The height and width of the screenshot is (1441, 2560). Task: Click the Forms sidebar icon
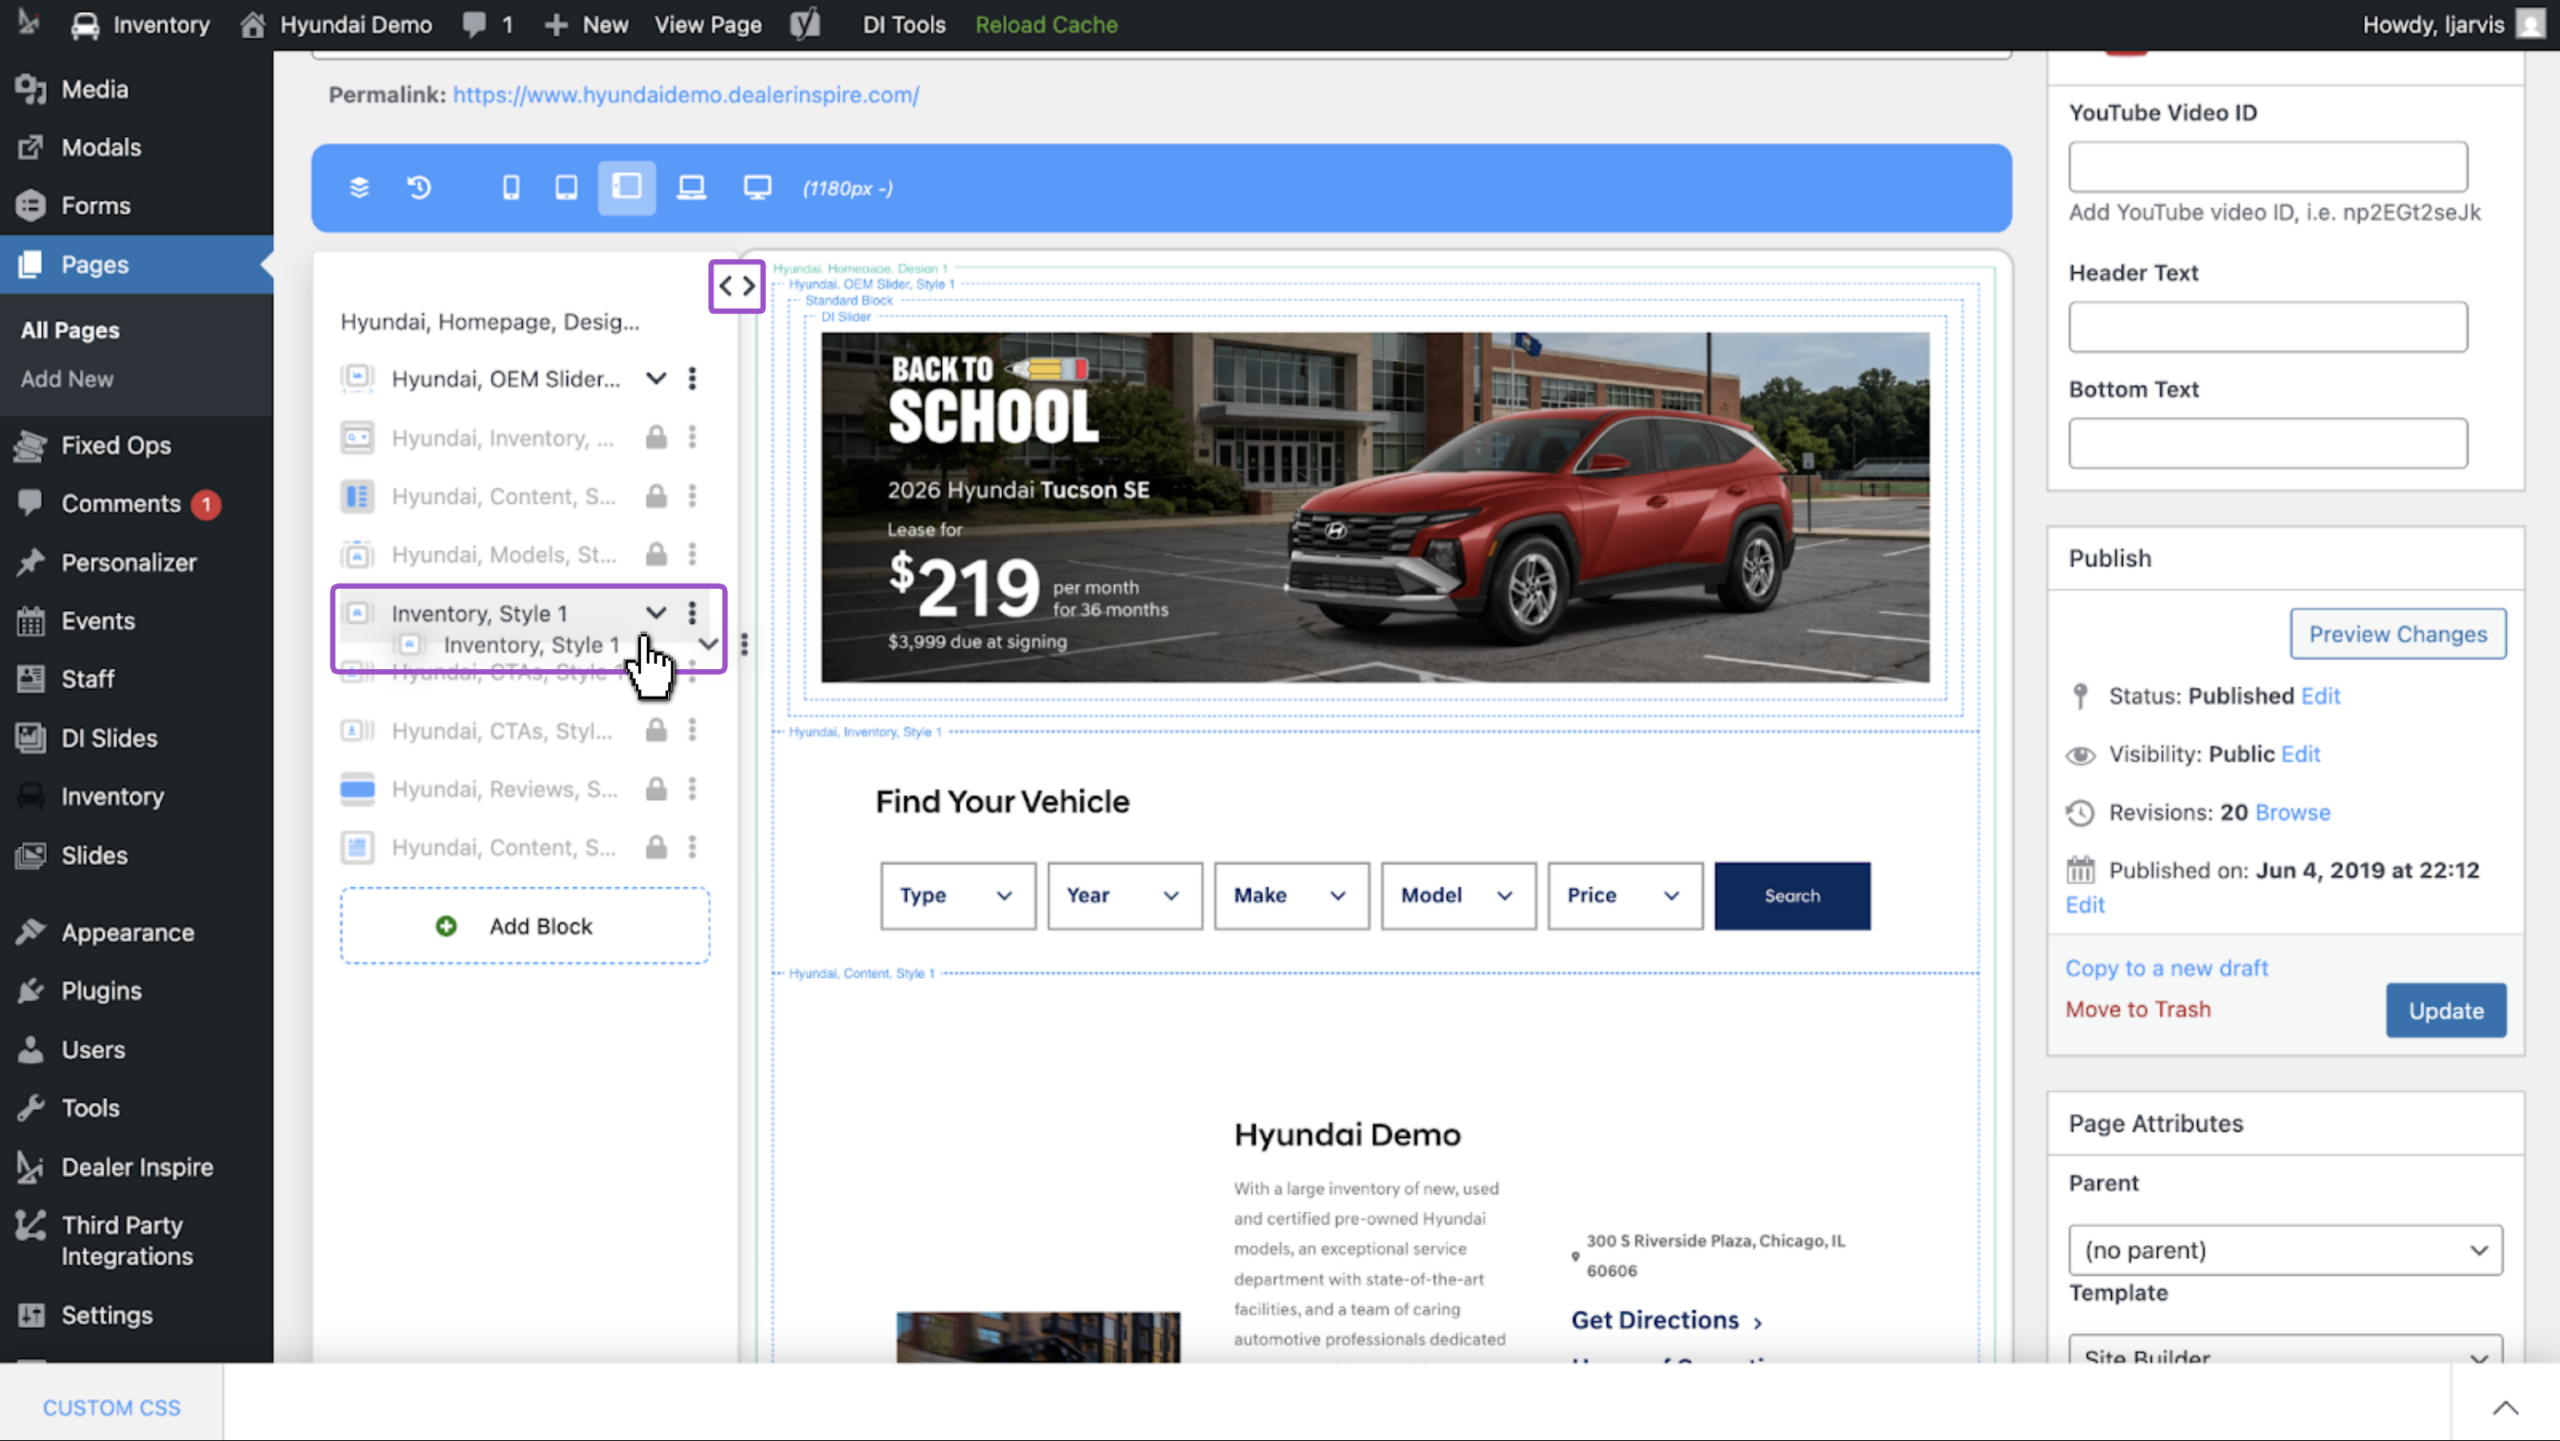(x=31, y=205)
